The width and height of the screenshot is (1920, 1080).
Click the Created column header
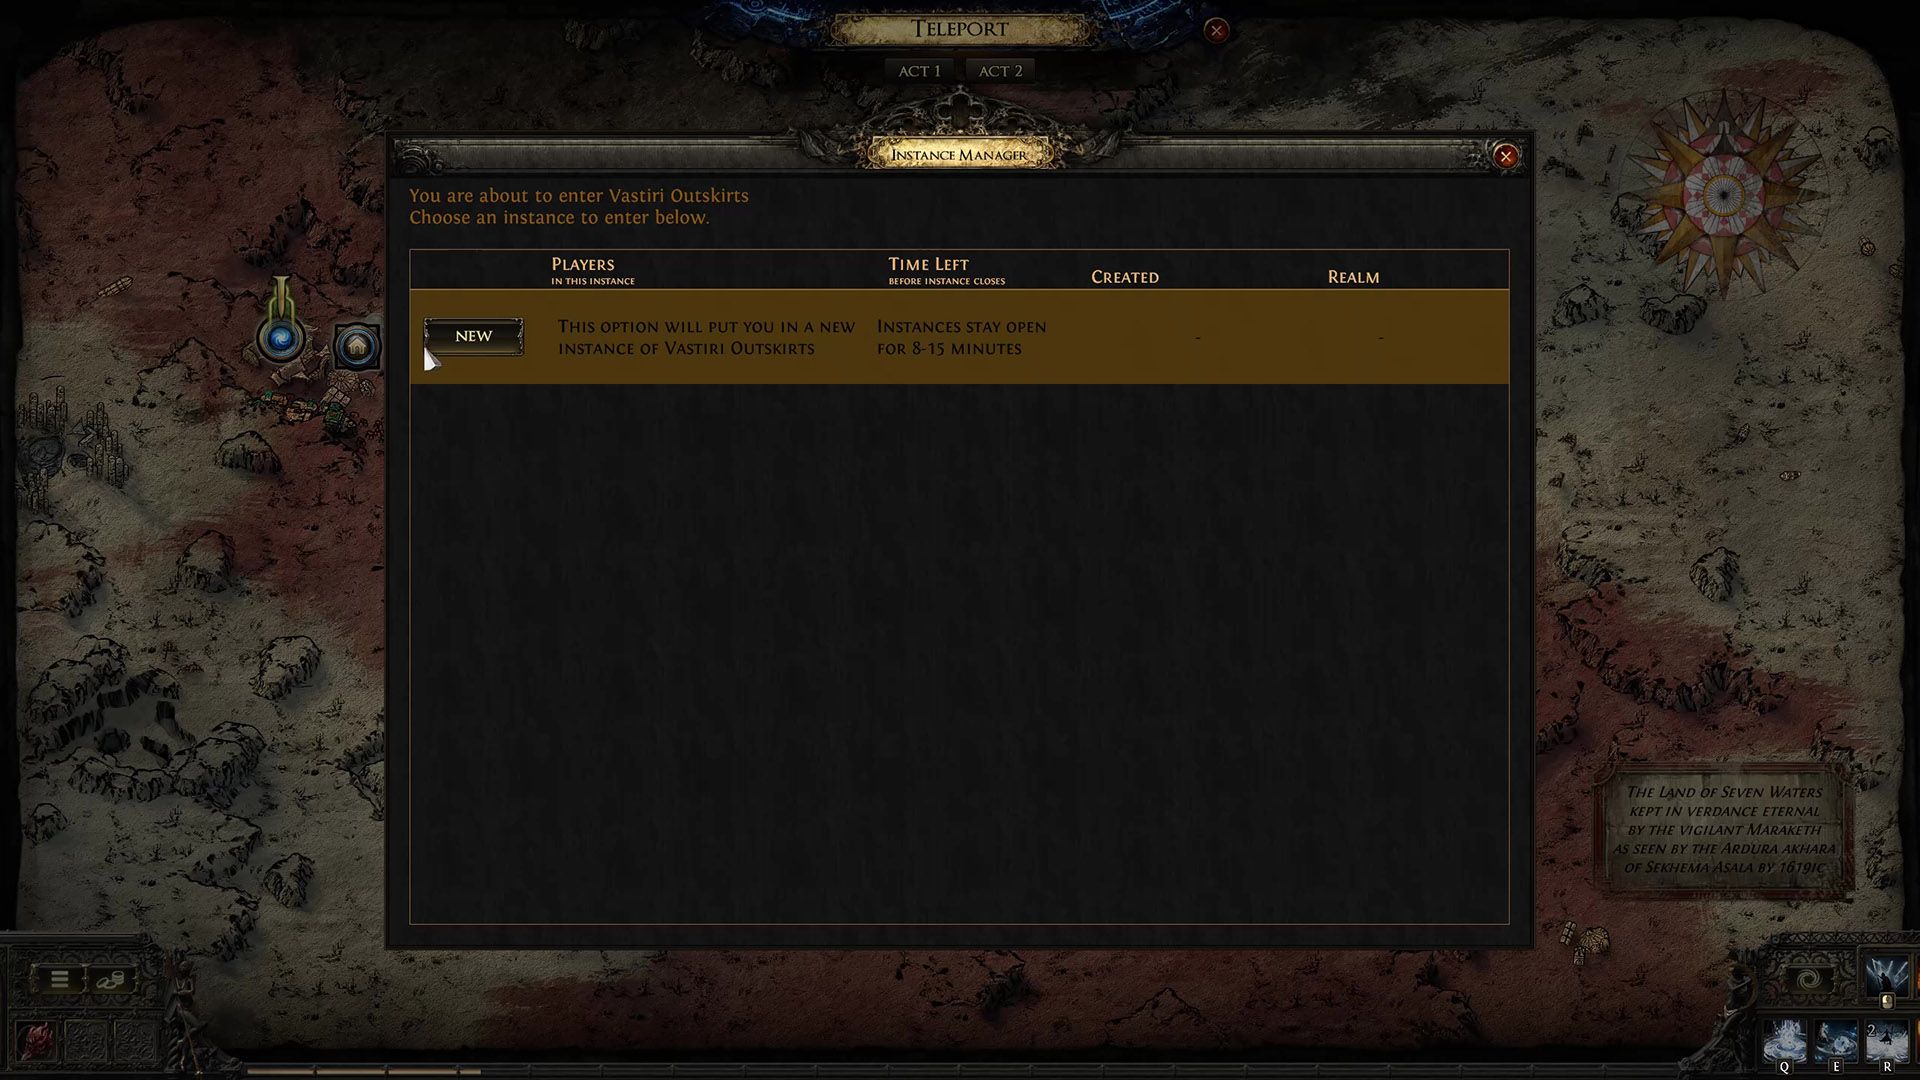[1125, 277]
